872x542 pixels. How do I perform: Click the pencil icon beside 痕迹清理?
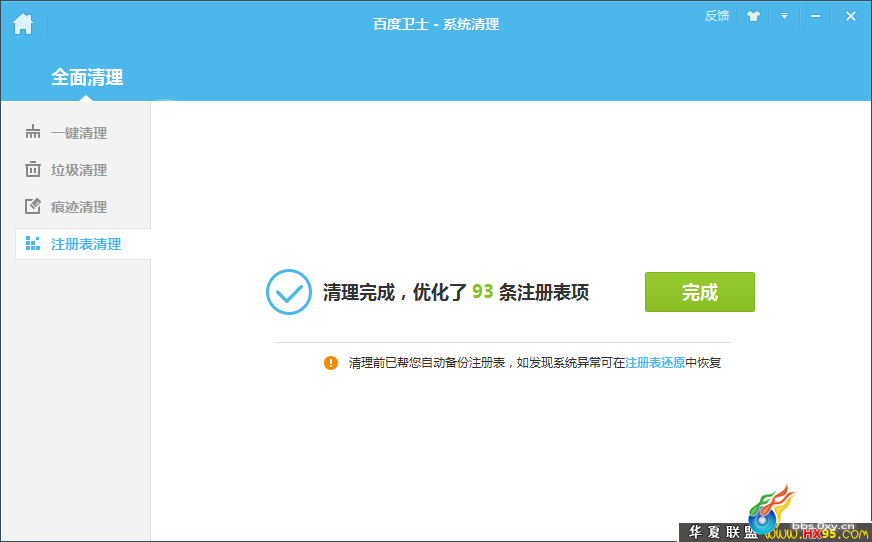coord(33,206)
